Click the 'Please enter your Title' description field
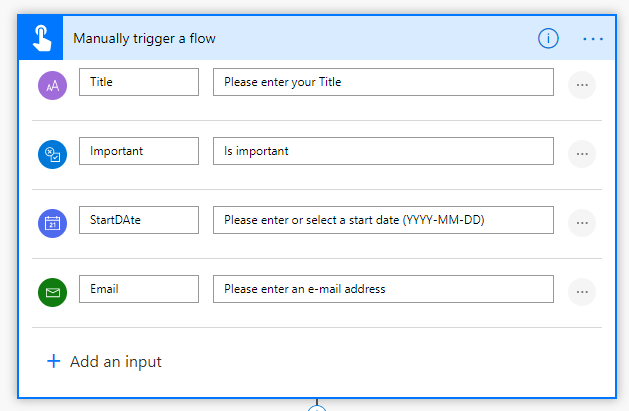Screen dimensions: 629x411 383,82
